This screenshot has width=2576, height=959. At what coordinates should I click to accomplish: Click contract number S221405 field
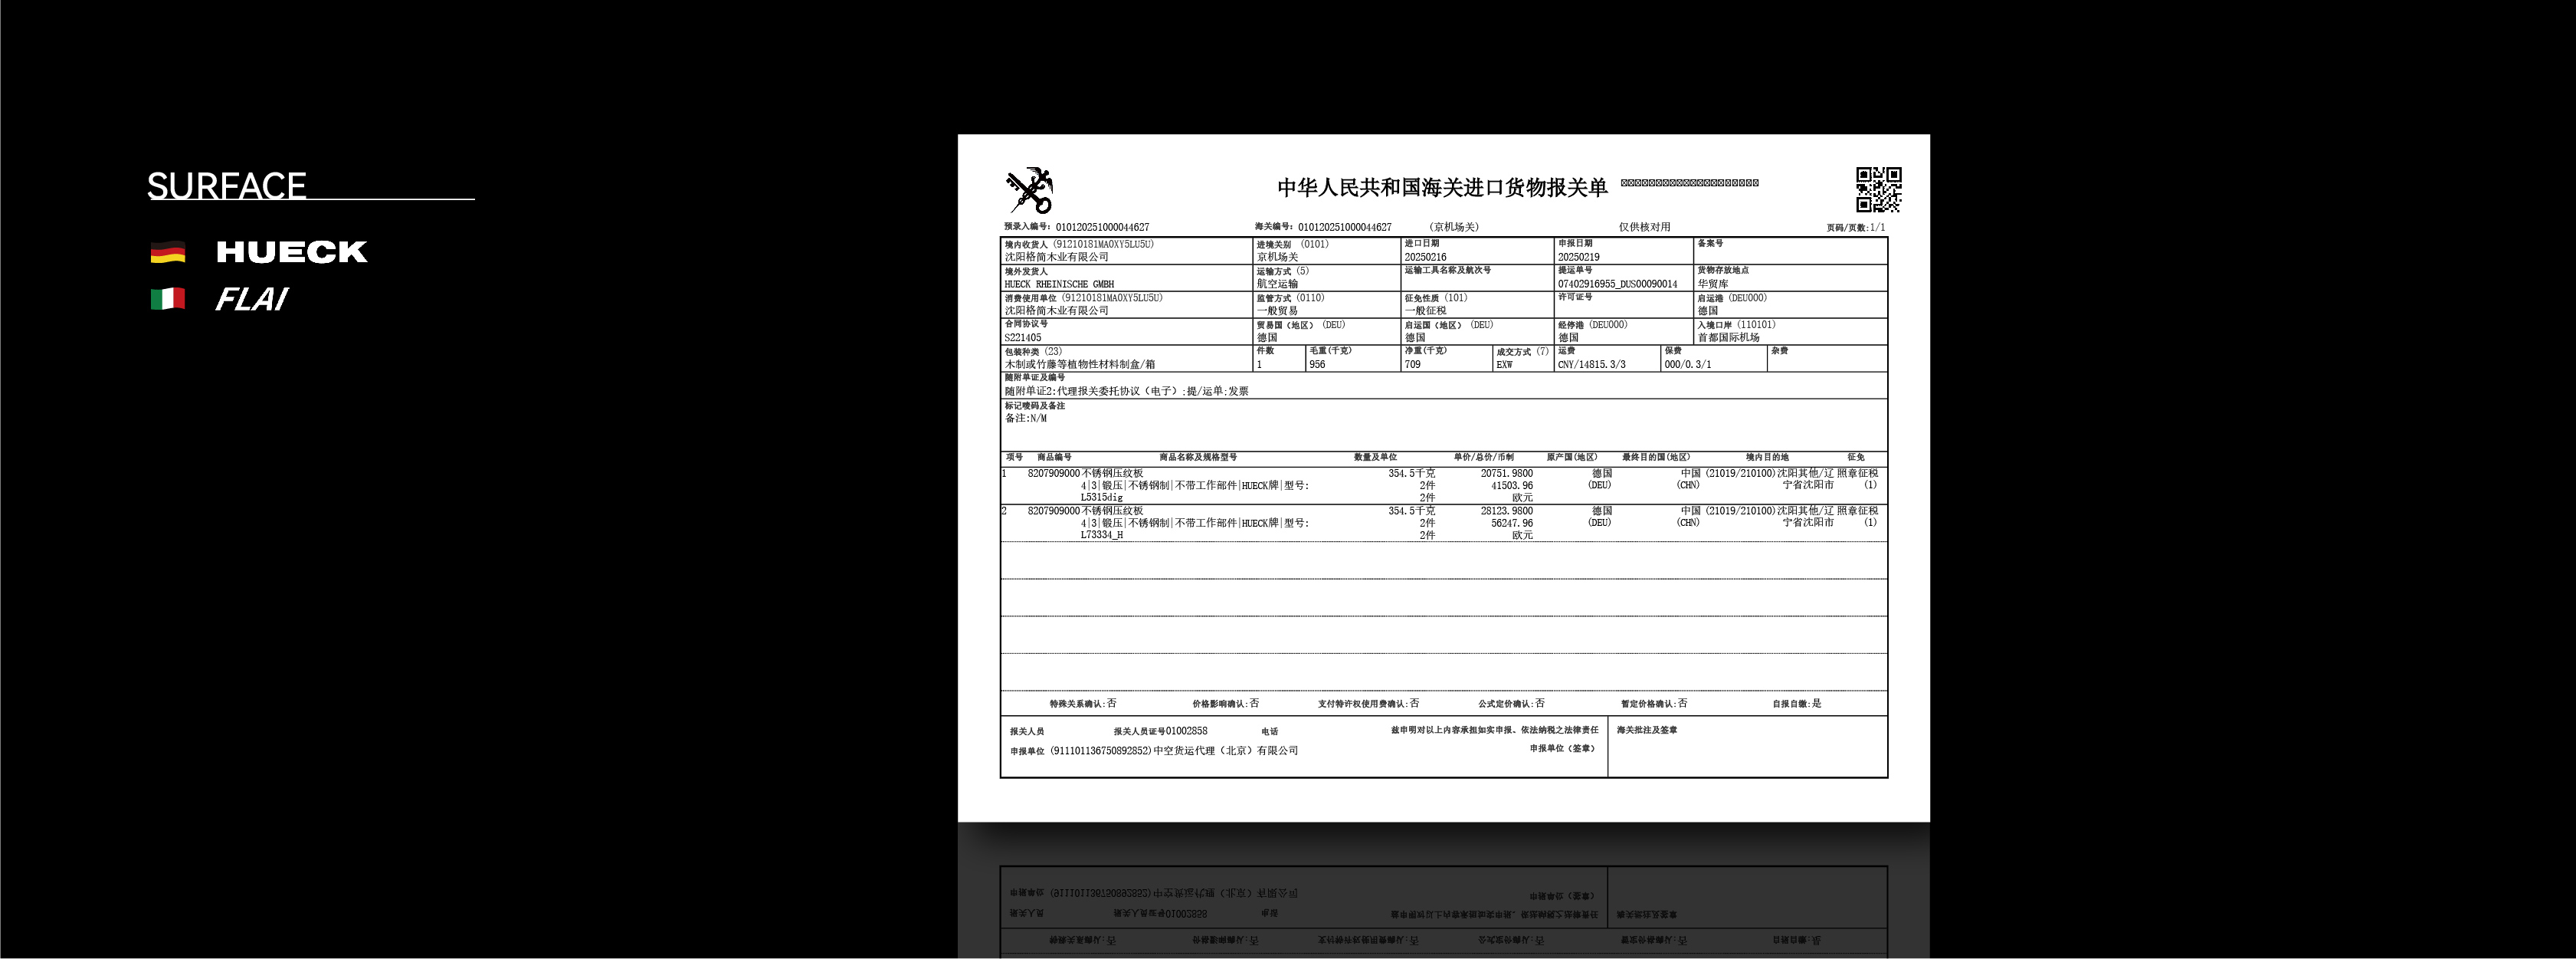click(x=1023, y=337)
